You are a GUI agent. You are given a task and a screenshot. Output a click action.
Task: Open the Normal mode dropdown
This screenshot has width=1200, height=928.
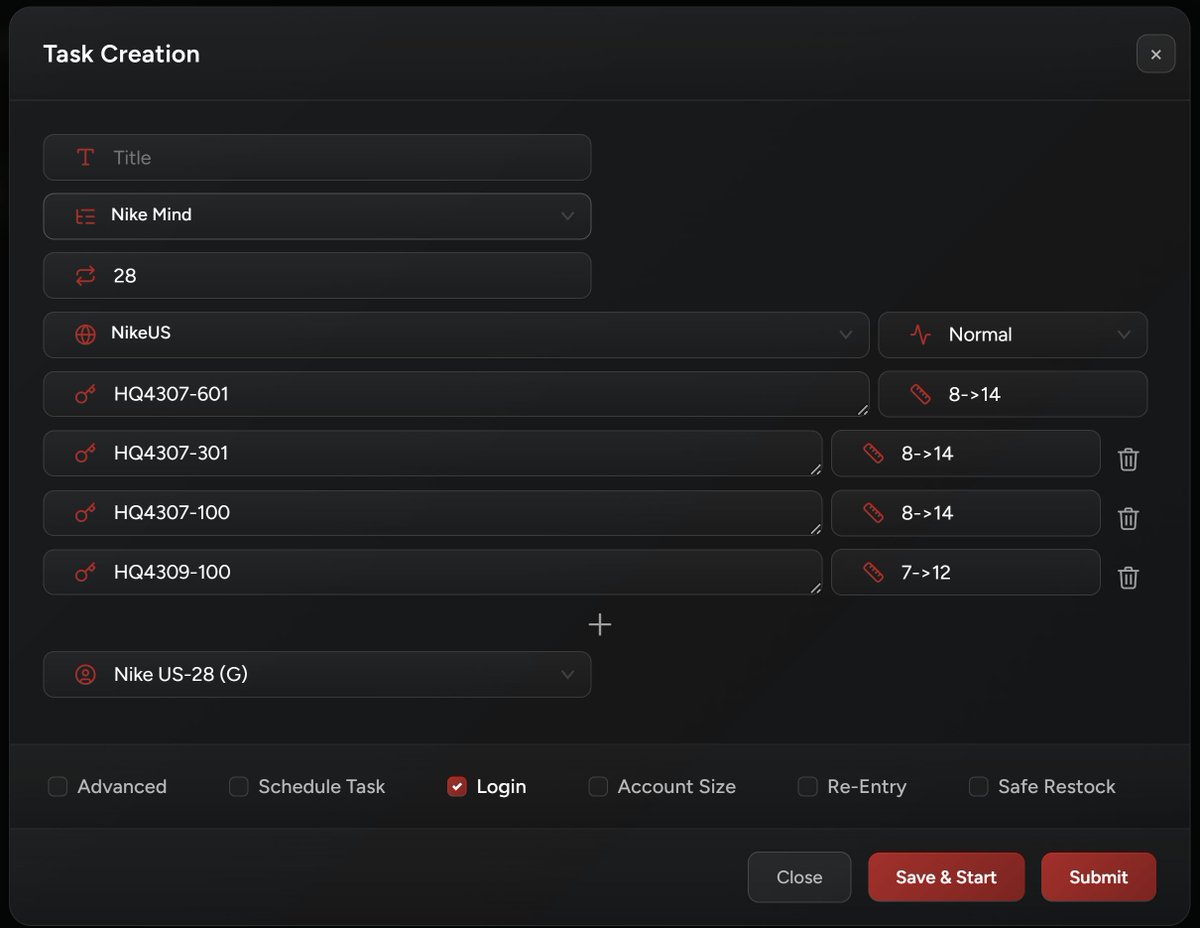coord(1013,335)
